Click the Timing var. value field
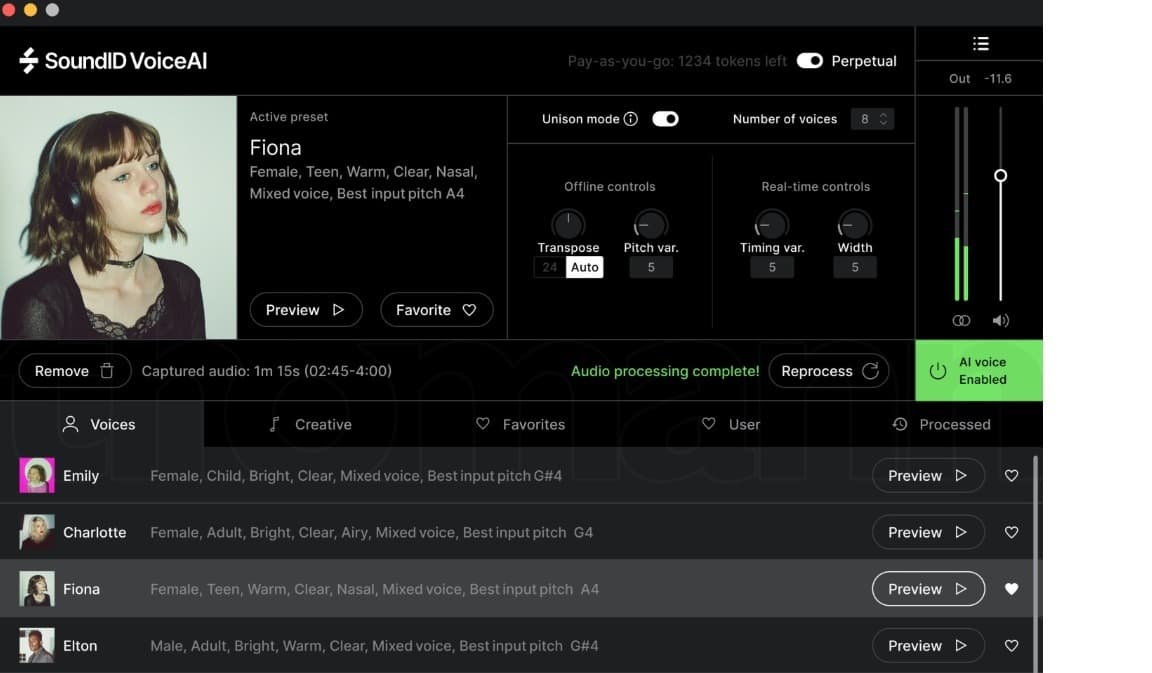The width and height of the screenshot is (1152, 673). coord(772,267)
